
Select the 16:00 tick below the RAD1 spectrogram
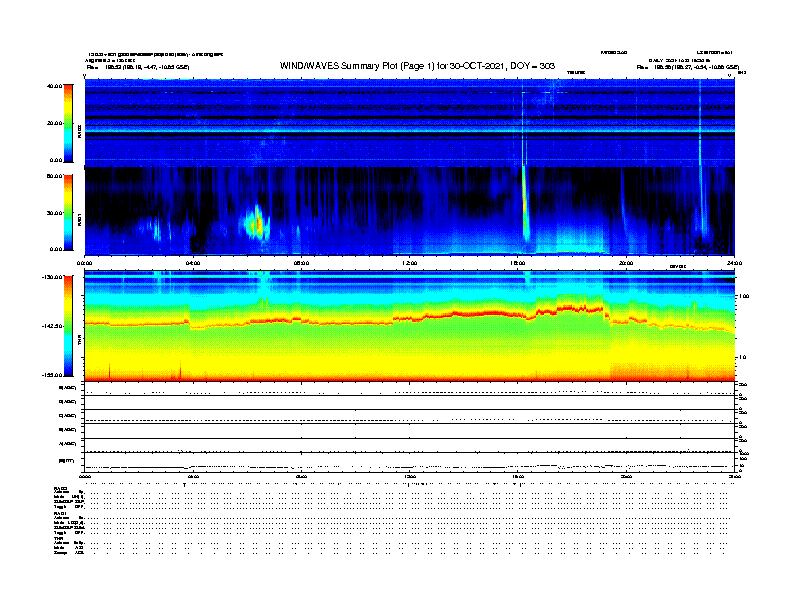point(518,263)
